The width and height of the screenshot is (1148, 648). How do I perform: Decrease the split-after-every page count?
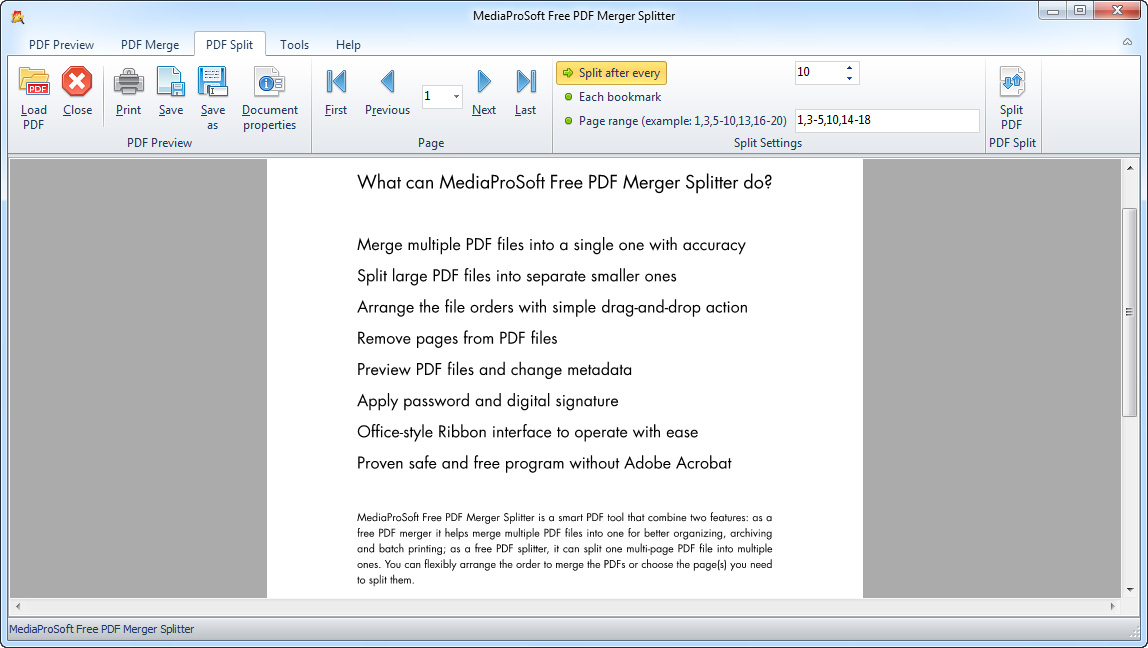849,78
